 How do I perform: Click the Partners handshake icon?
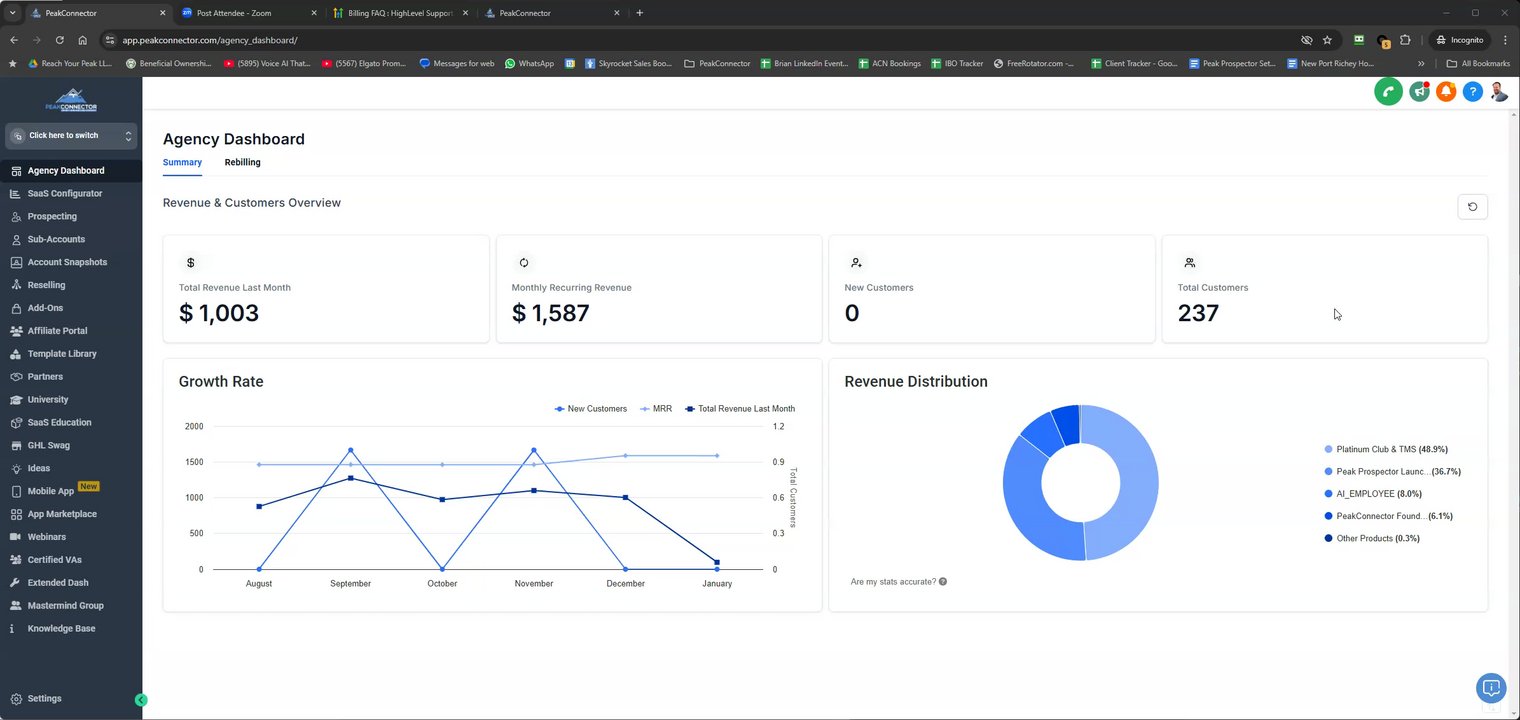click(17, 377)
